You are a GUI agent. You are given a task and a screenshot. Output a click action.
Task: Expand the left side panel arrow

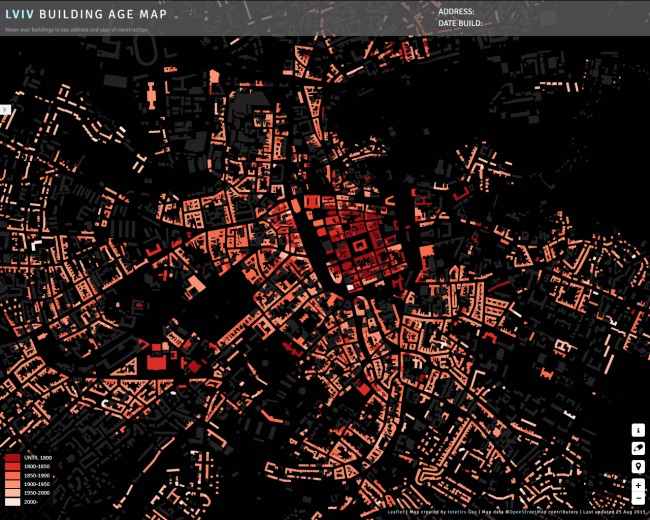point(4,109)
